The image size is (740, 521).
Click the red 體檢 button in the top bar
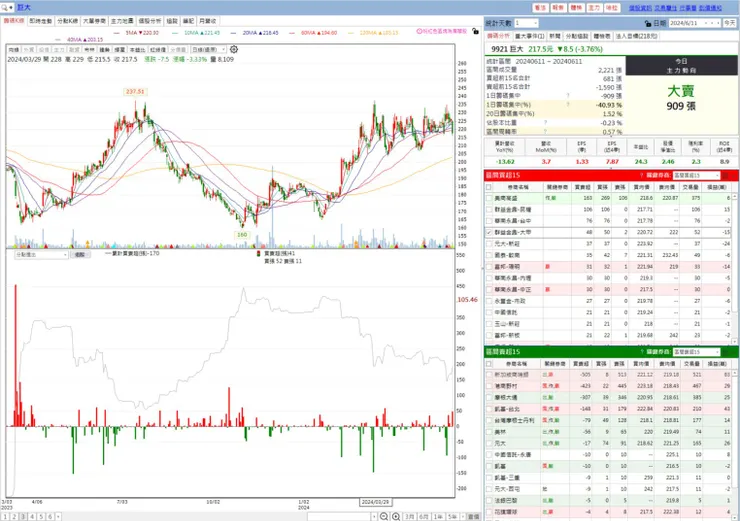[x=576, y=8]
